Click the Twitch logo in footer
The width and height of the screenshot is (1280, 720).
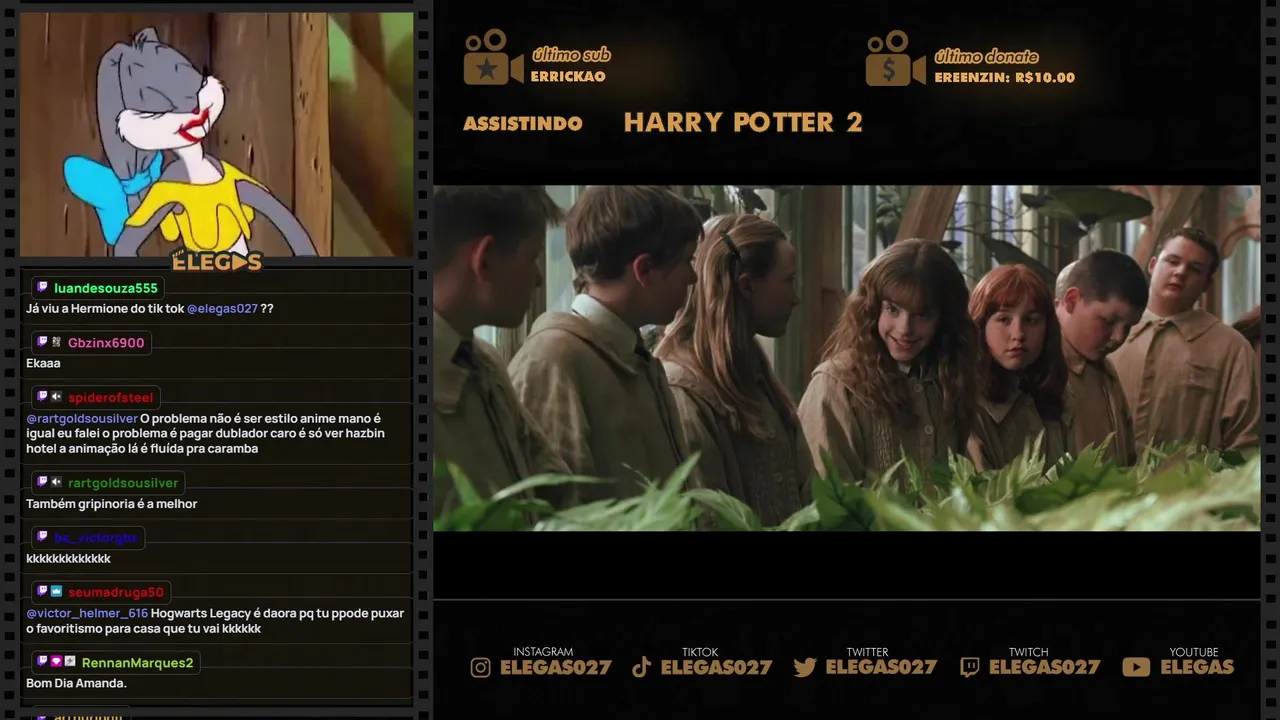point(969,667)
